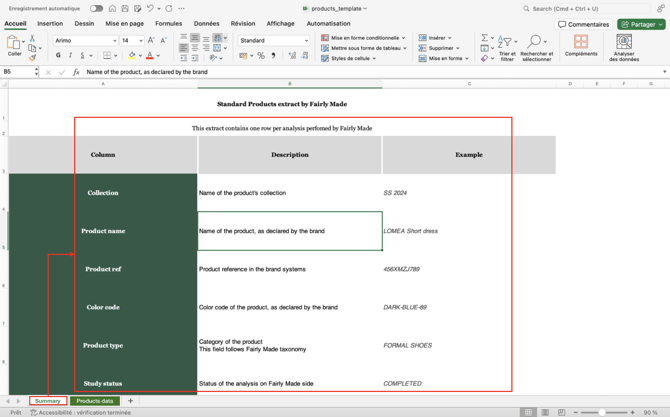
Task: Open the Products data sheet tab
Action: tap(95, 401)
